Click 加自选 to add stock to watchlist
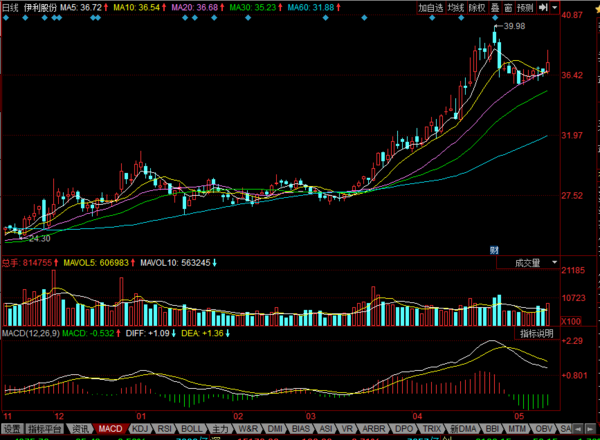The width and height of the screenshot is (600, 440). tap(431, 6)
